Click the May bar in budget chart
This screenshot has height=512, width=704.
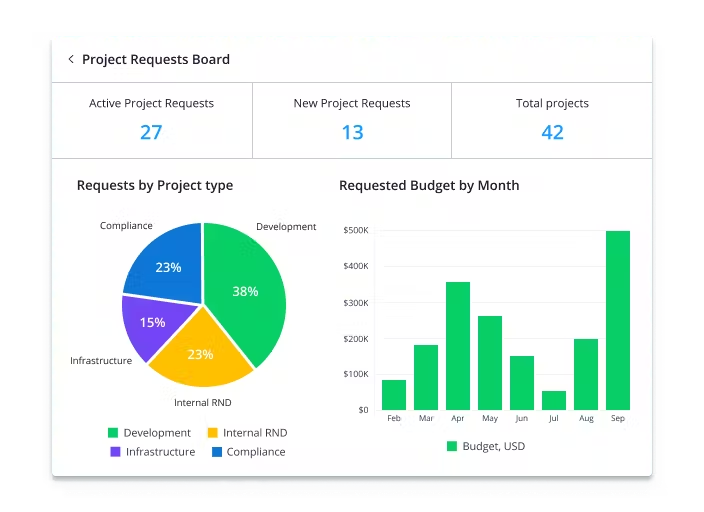[x=490, y=362]
